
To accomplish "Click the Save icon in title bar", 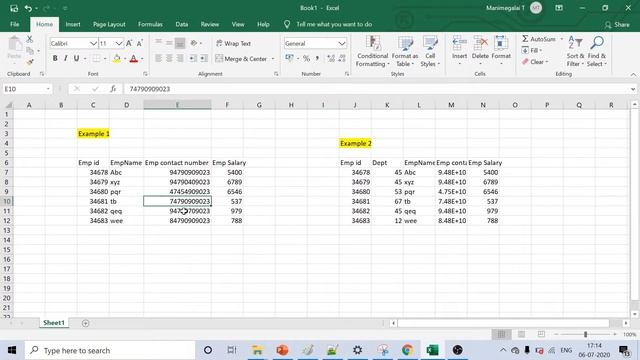I will (x=14, y=8).
